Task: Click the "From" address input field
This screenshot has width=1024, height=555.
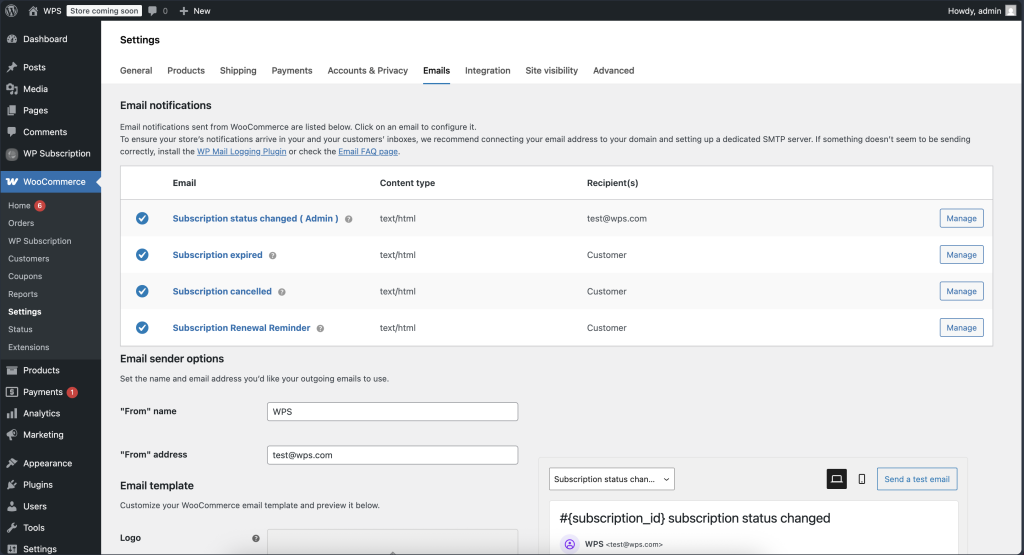Action: point(392,455)
